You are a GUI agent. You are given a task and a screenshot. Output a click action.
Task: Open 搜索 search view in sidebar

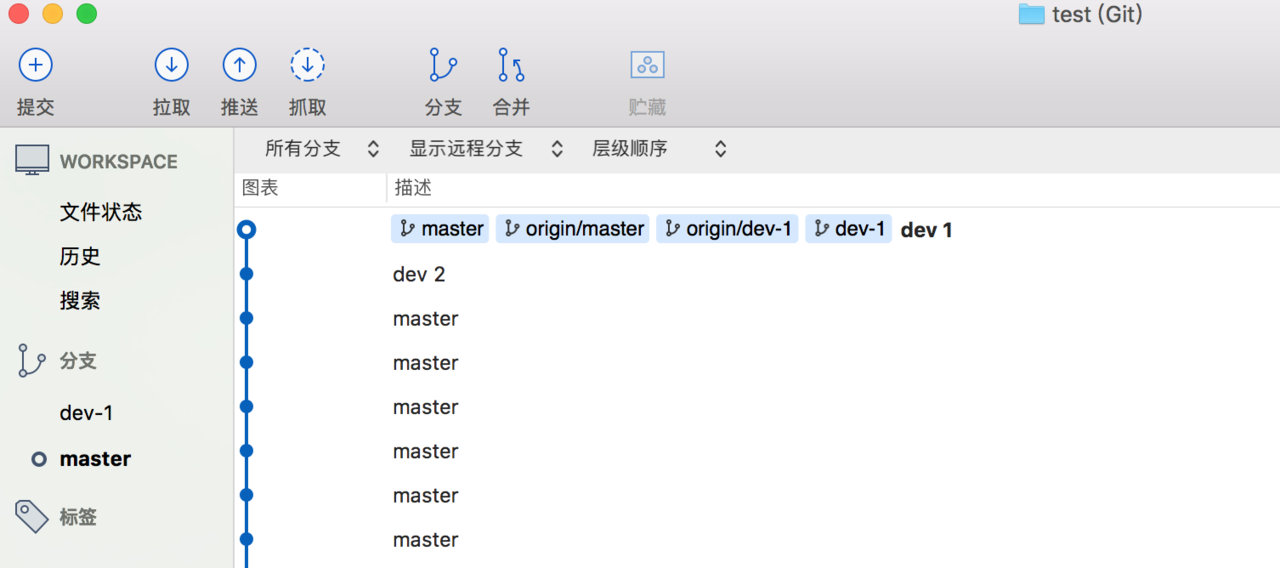point(80,301)
